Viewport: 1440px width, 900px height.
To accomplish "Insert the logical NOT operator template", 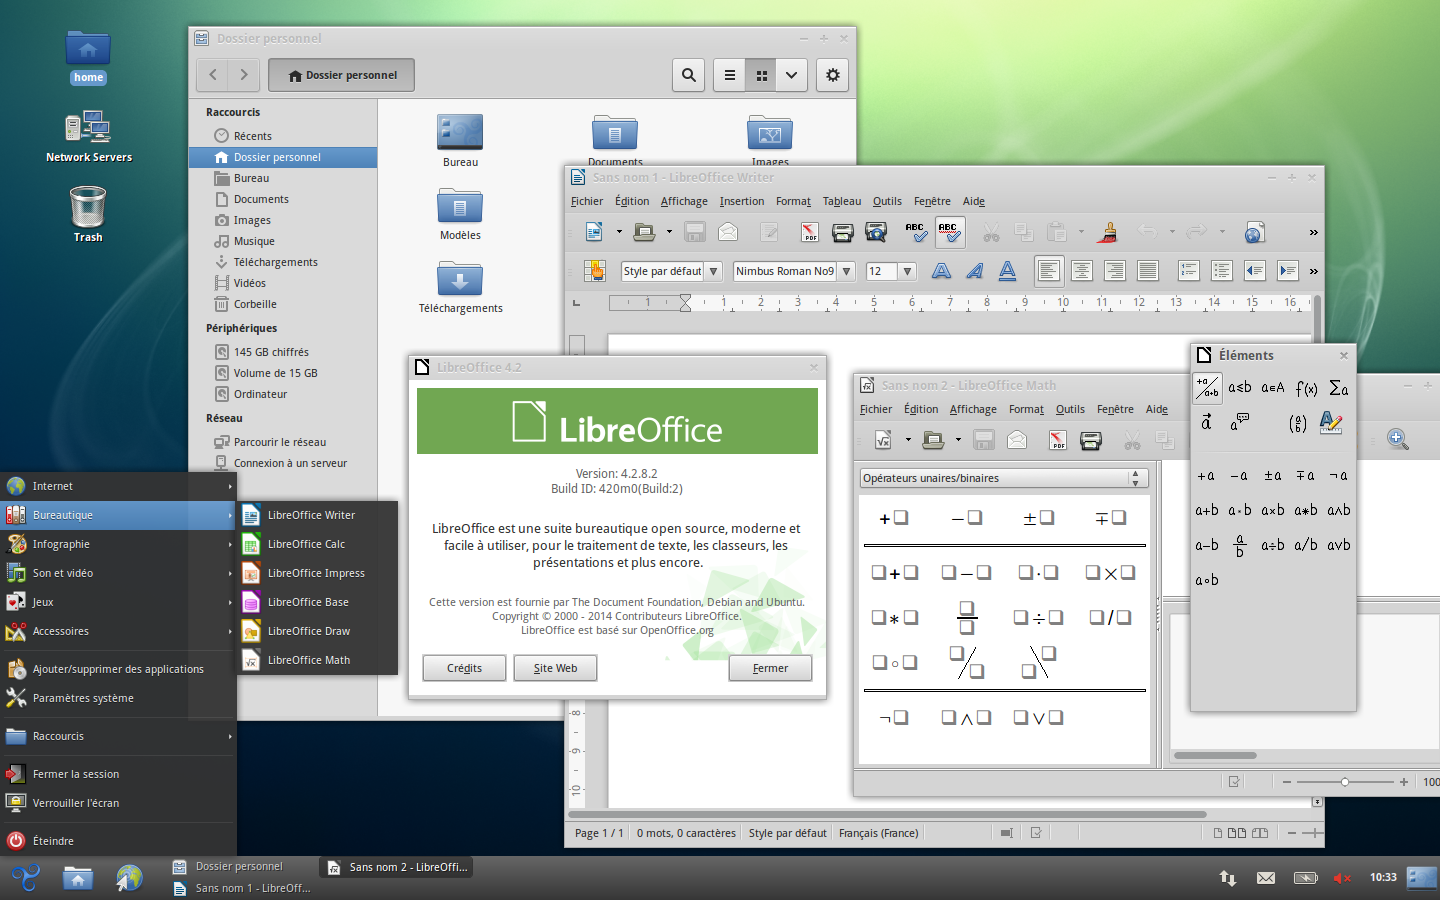I will click(893, 717).
